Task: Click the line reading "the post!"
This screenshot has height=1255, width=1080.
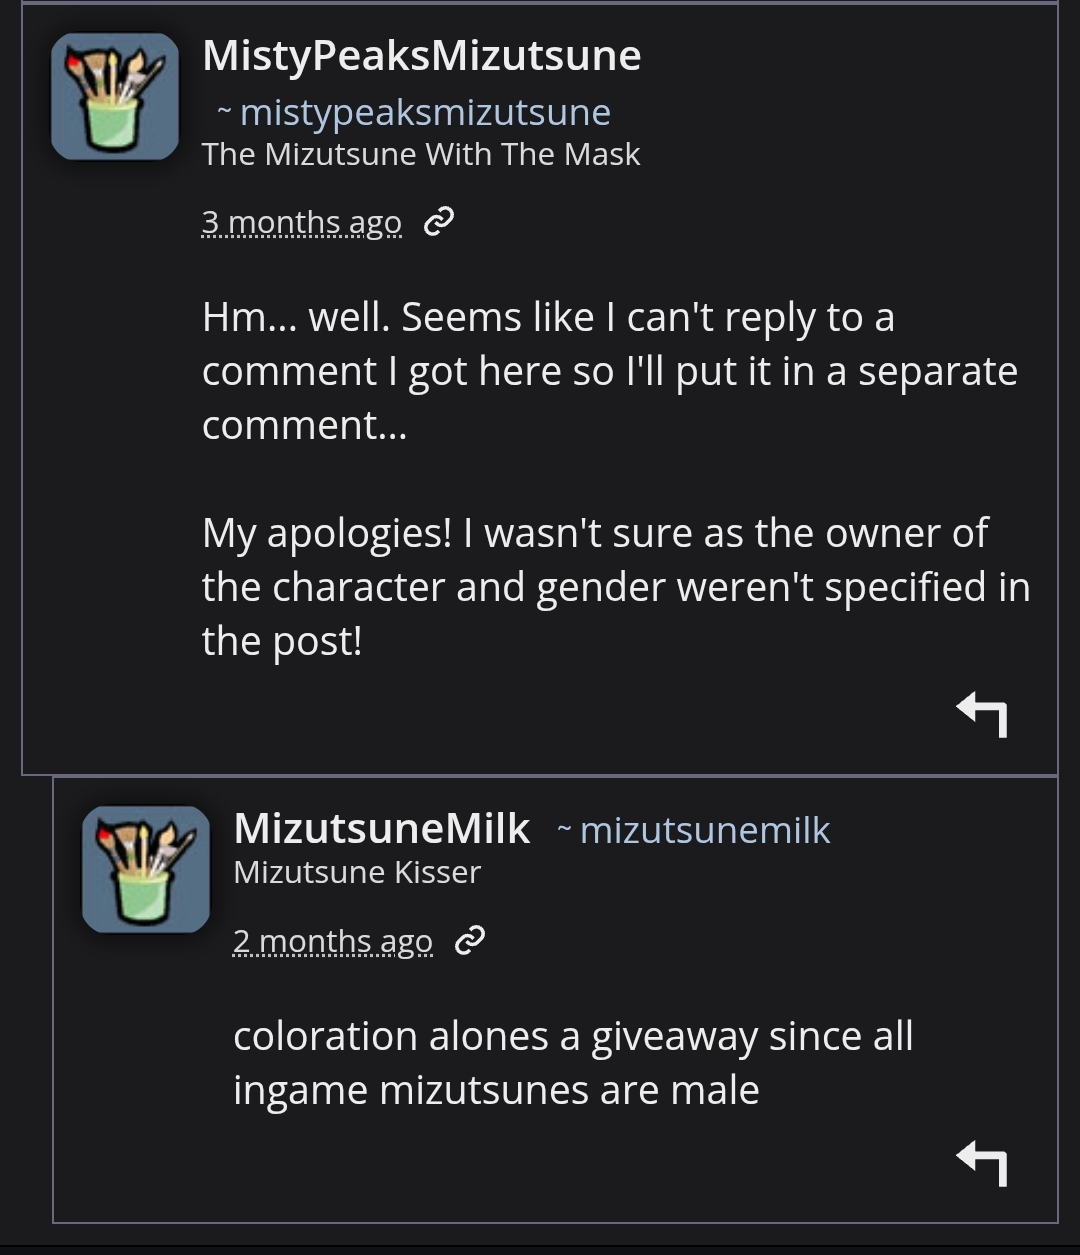Action: pyautogui.click(x=281, y=641)
